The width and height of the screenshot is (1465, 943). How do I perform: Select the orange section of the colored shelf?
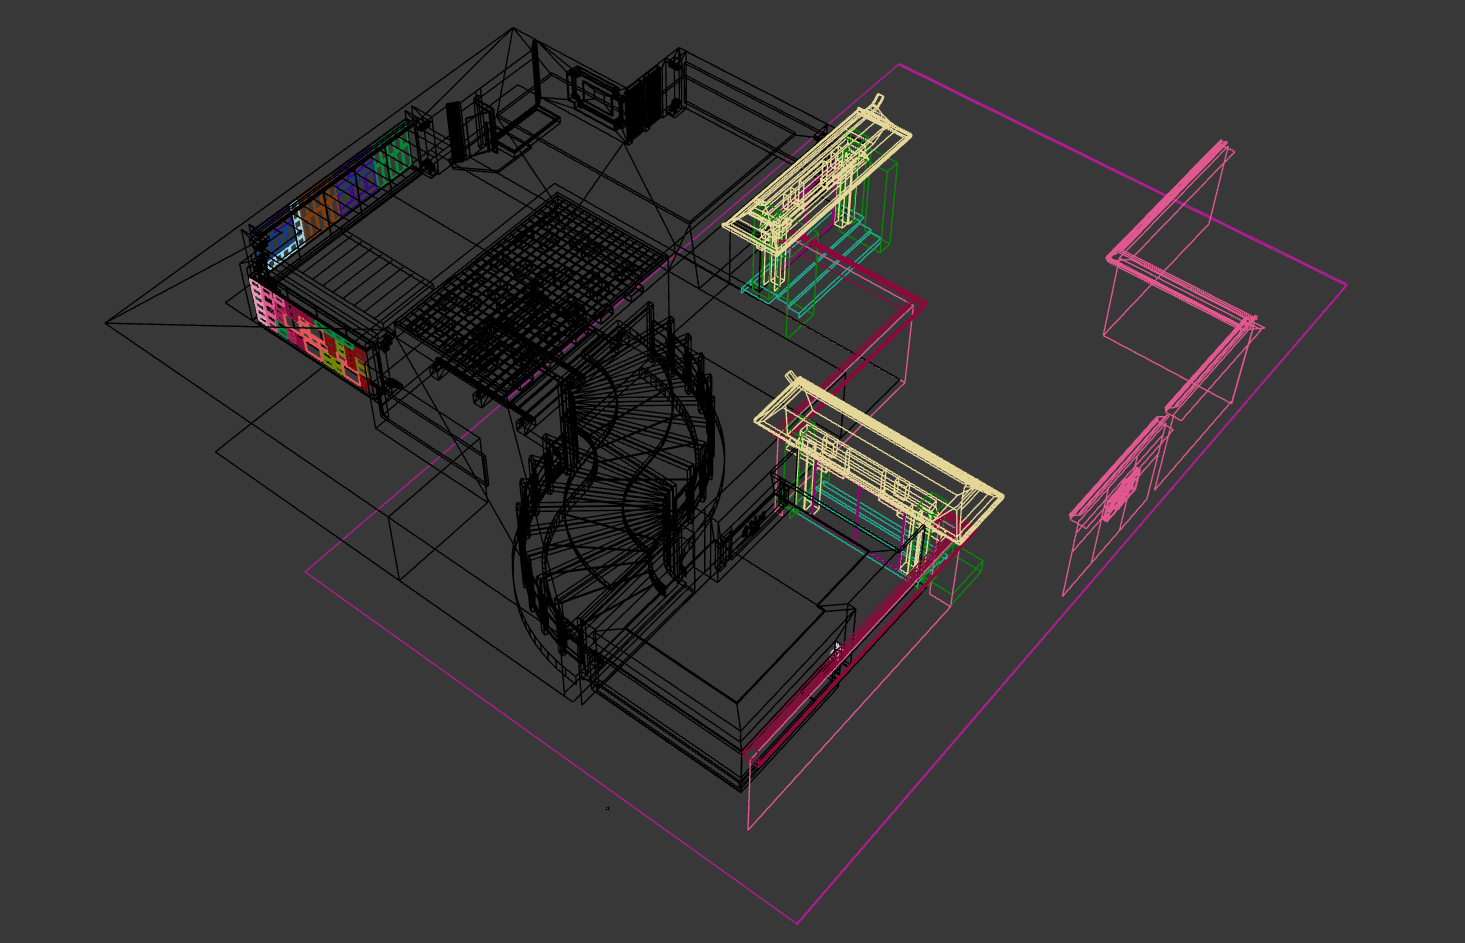[322, 206]
